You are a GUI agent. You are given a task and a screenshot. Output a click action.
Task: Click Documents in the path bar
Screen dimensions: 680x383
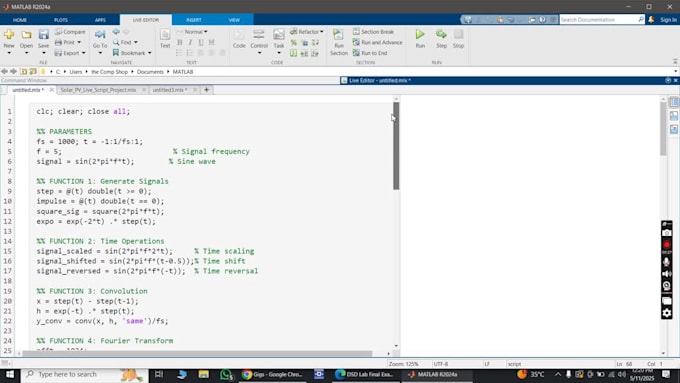pos(150,72)
